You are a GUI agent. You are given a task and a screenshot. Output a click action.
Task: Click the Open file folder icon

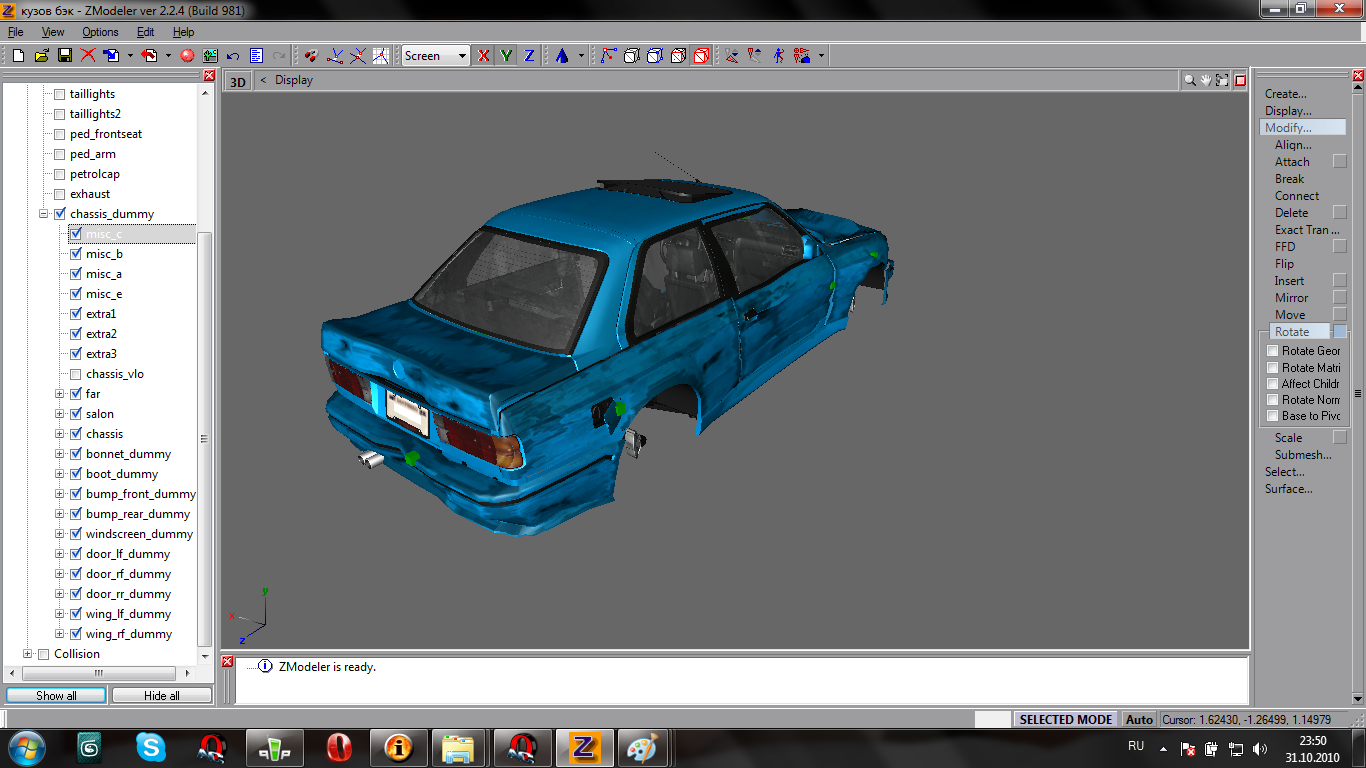(x=41, y=56)
